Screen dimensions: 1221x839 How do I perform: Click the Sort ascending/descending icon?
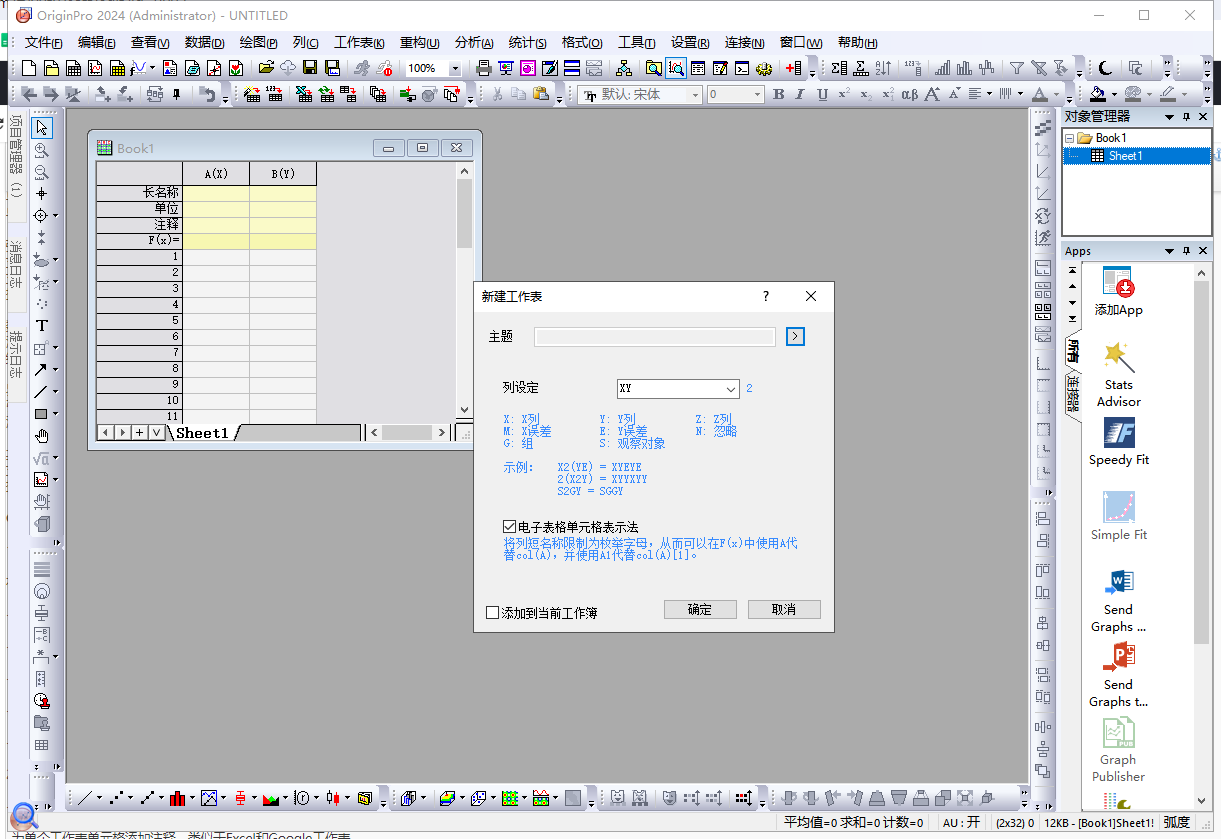pyautogui.click(x=883, y=68)
